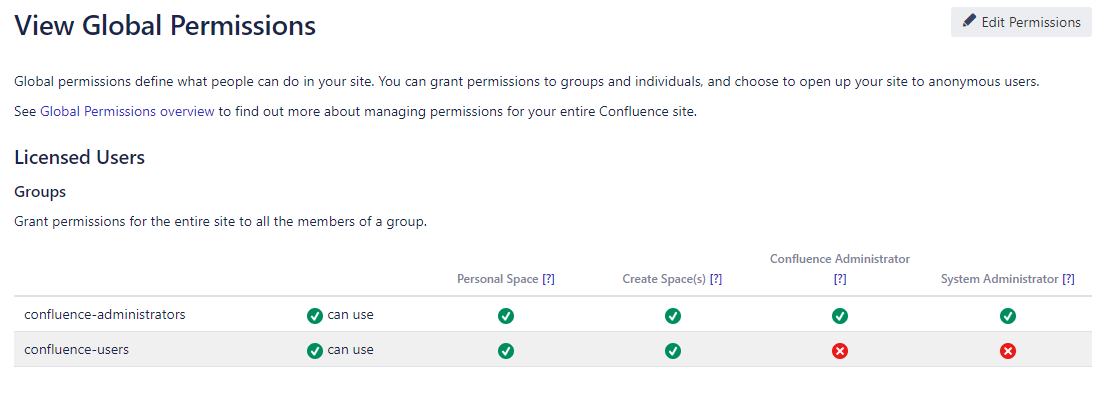Click confluence-administrators Confluence Administrator check icon

point(840,316)
